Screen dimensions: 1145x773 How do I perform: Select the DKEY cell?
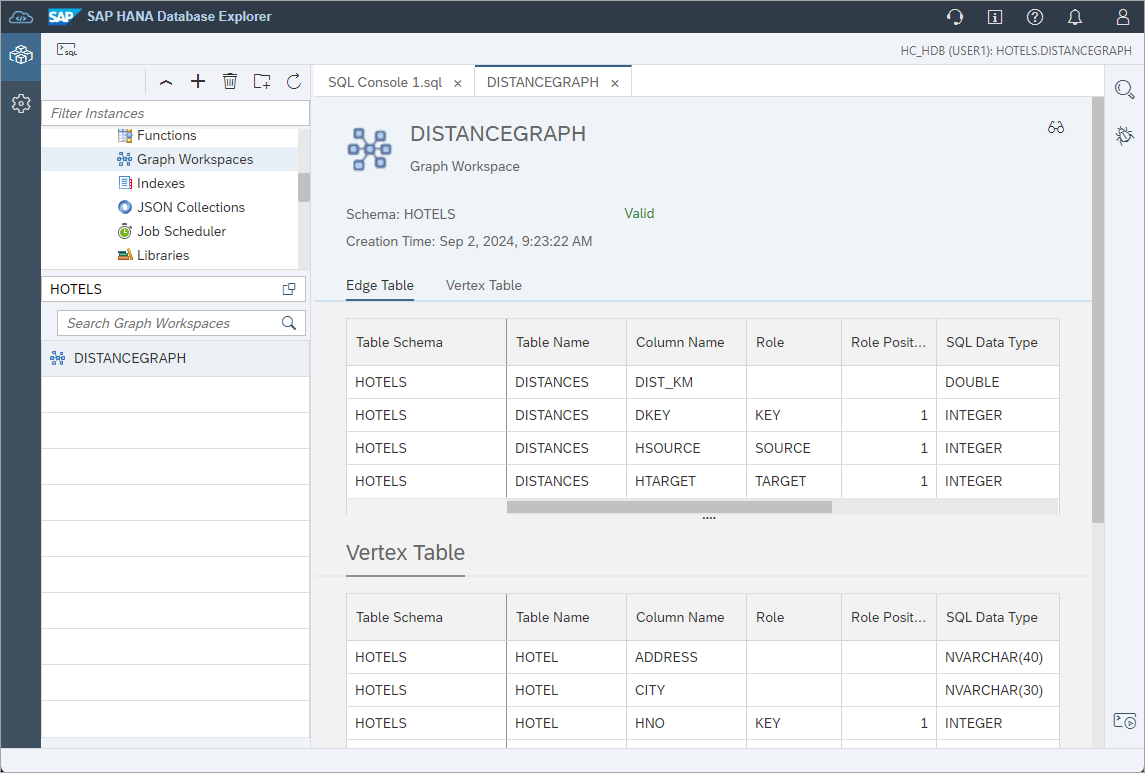coord(686,415)
